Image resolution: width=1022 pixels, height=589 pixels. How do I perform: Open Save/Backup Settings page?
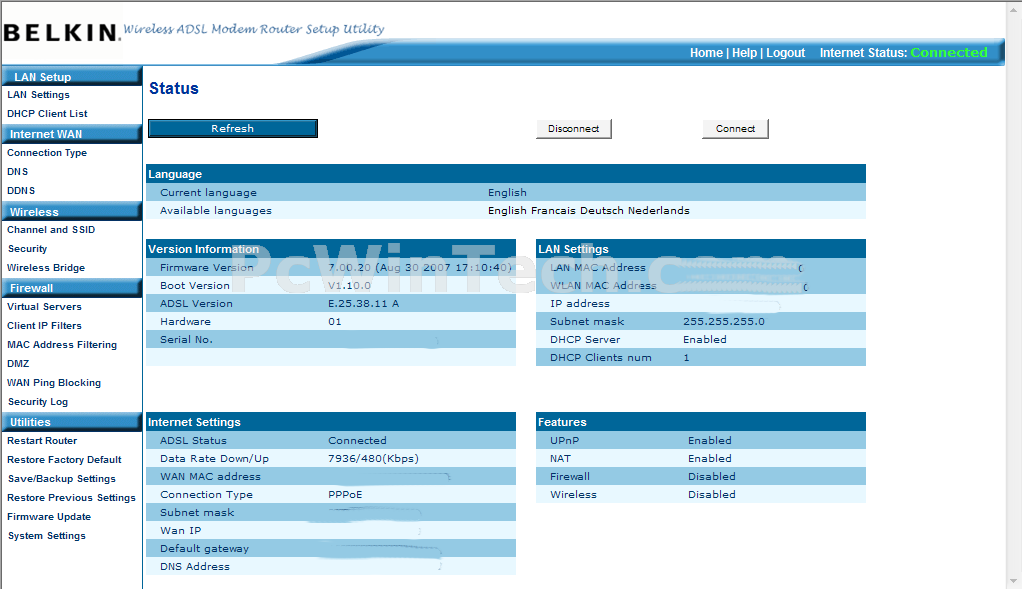point(62,478)
